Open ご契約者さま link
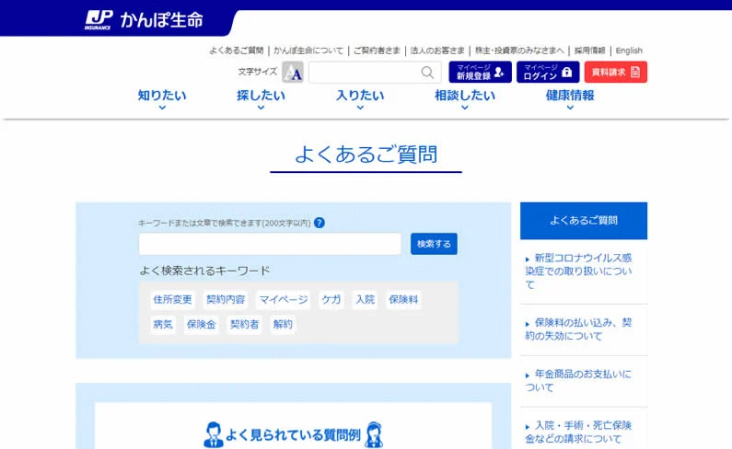This screenshot has height=449, width=732. coord(377,50)
